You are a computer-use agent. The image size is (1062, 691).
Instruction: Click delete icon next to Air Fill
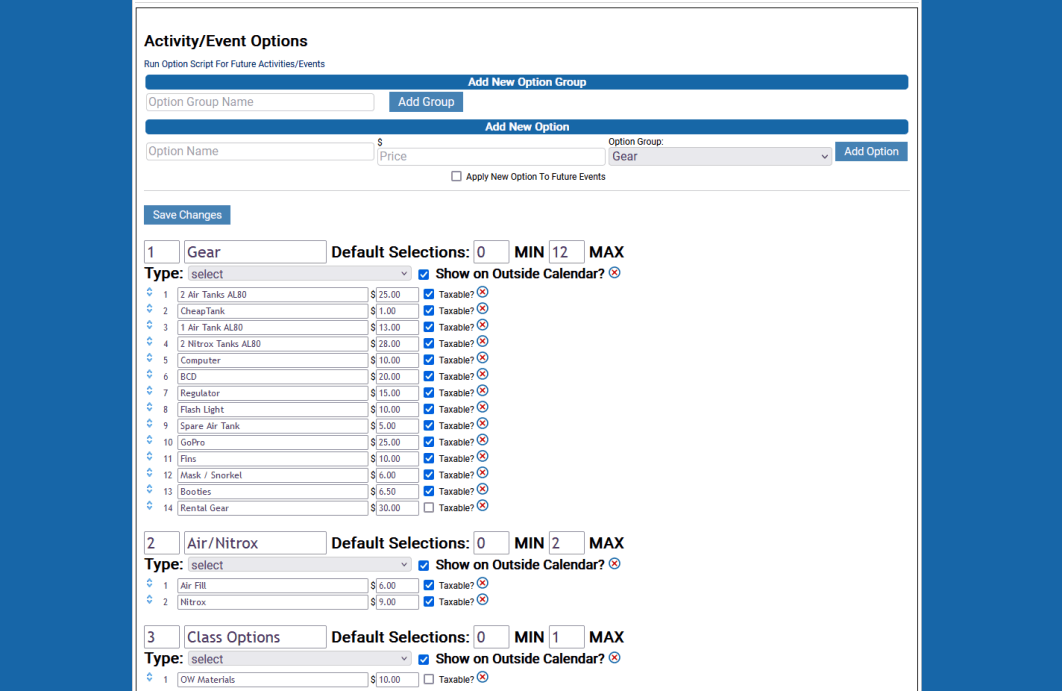tap(482, 584)
